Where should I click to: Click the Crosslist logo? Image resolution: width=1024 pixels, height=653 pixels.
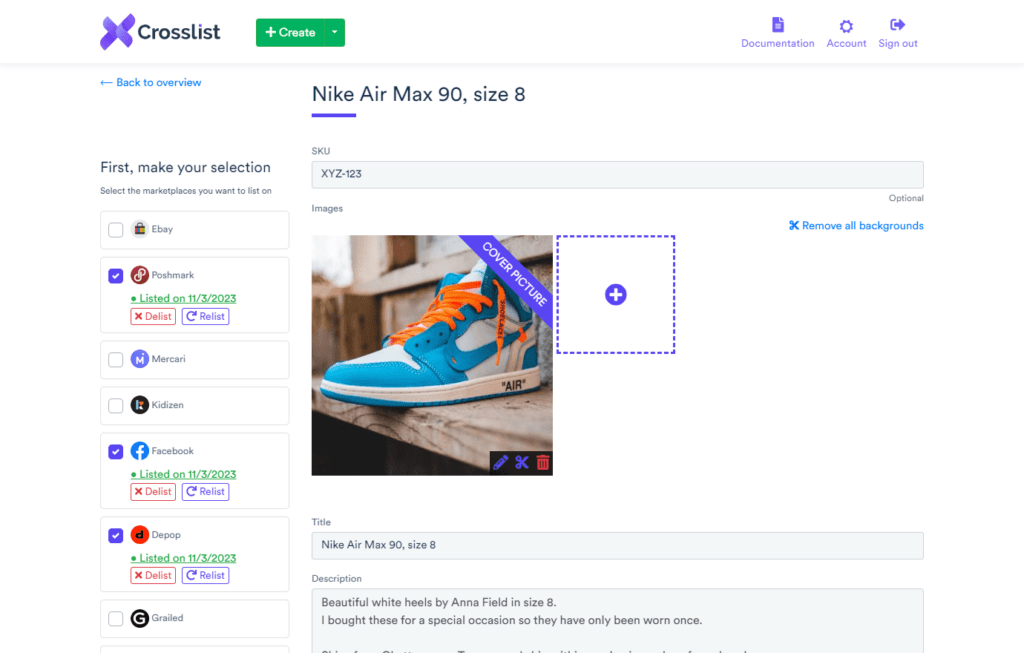(159, 31)
